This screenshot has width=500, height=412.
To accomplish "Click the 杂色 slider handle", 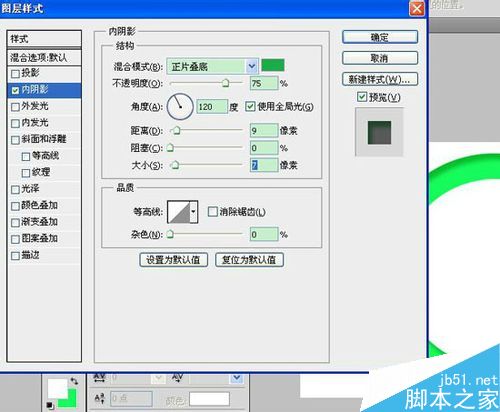I will pyautogui.click(x=170, y=234).
